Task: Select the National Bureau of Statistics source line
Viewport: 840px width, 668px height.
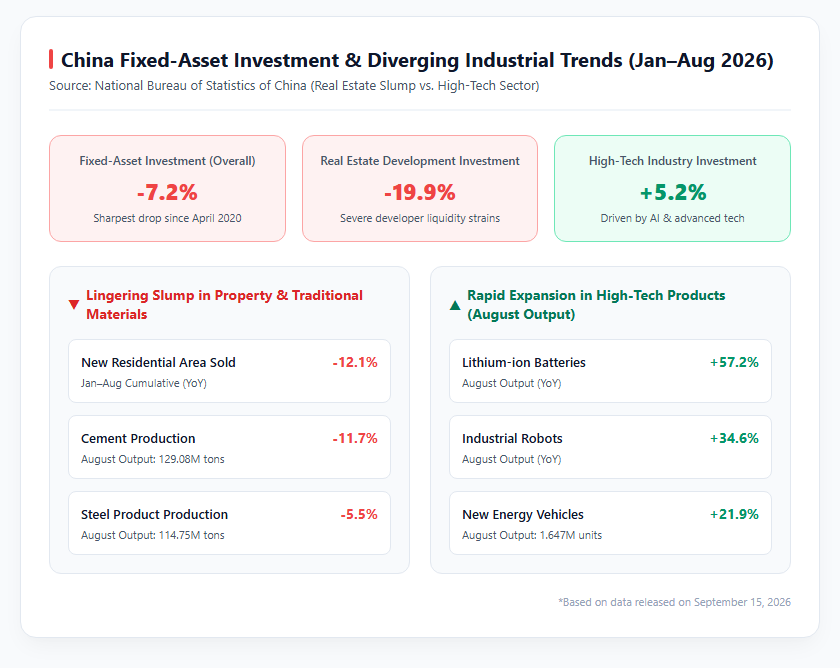Action: (294, 86)
